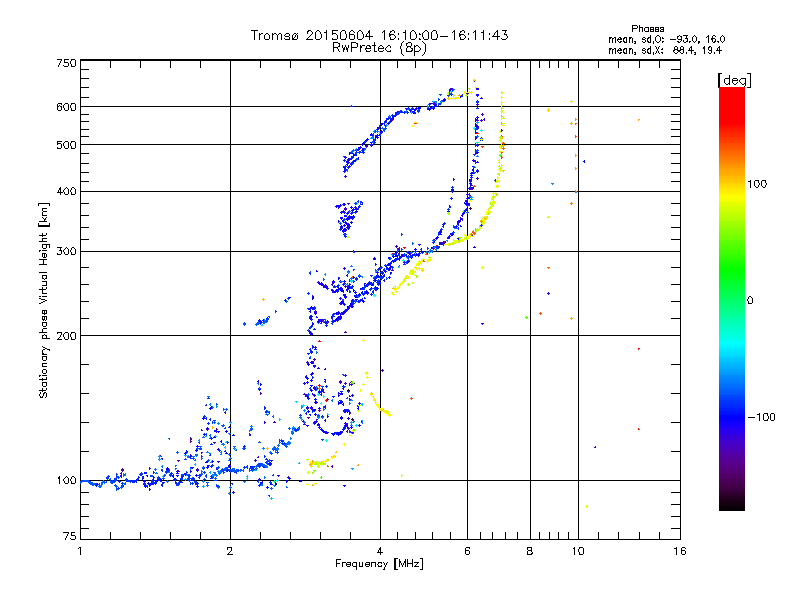Click the y-axis tick label '500'

pos(66,145)
